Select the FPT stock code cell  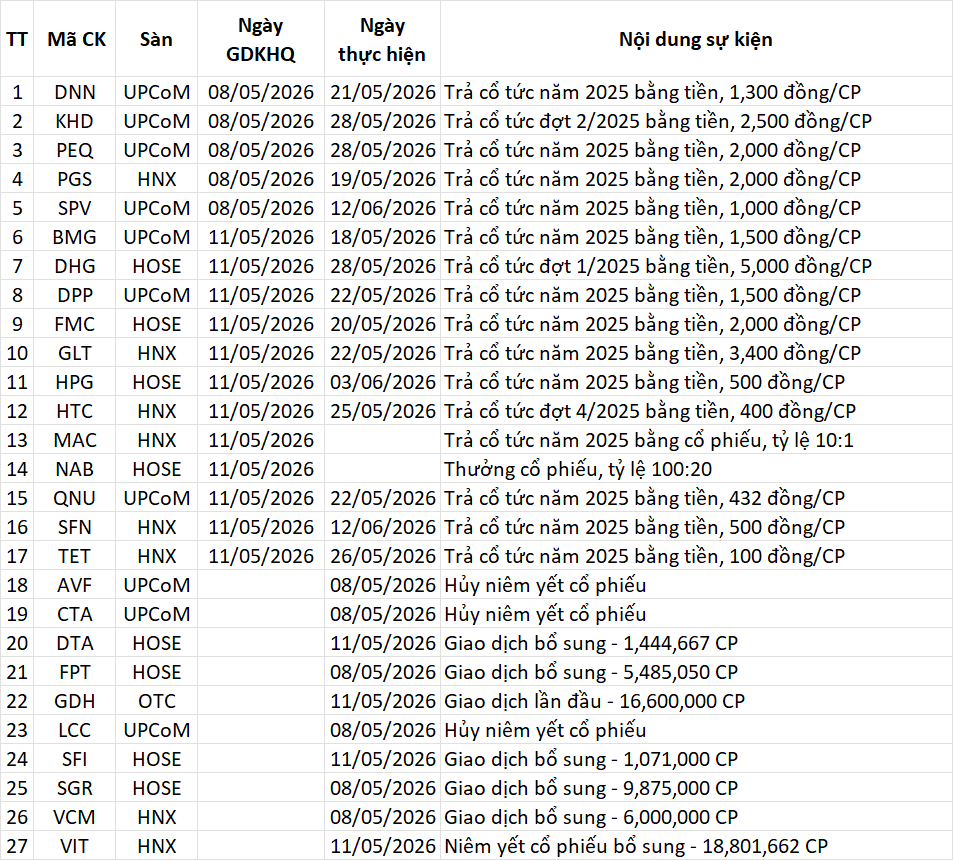[75, 672]
